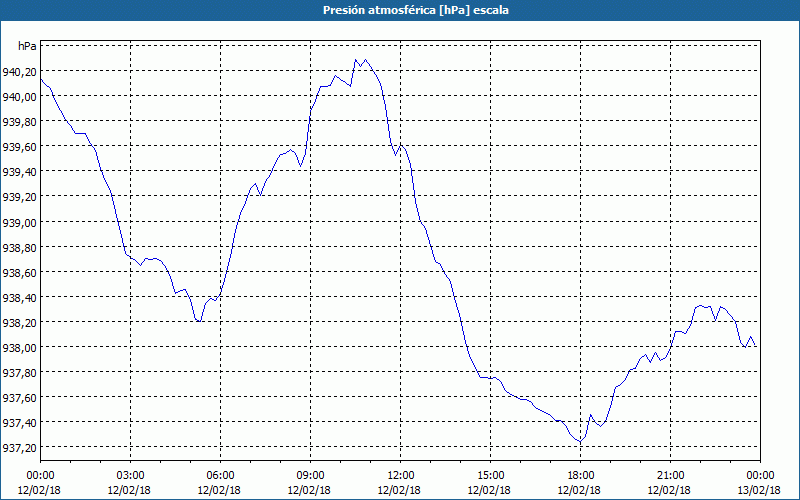Viewport: 800px width, 500px height.
Task: Click the pressure curve peak near 10:30
Action: point(356,60)
